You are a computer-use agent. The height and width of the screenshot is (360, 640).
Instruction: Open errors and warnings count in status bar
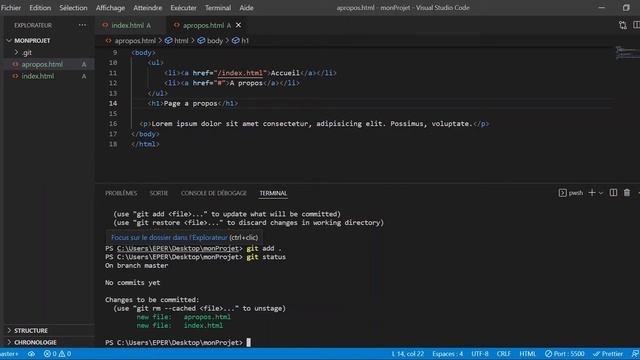[57, 354]
